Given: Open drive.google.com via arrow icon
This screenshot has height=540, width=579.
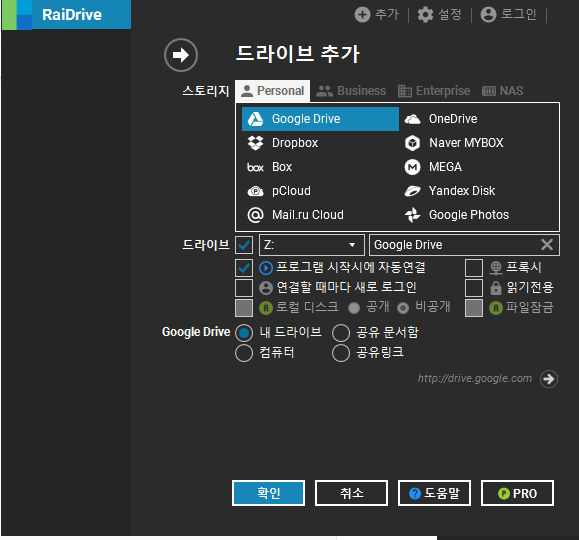Looking at the screenshot, I should [549, 379].
